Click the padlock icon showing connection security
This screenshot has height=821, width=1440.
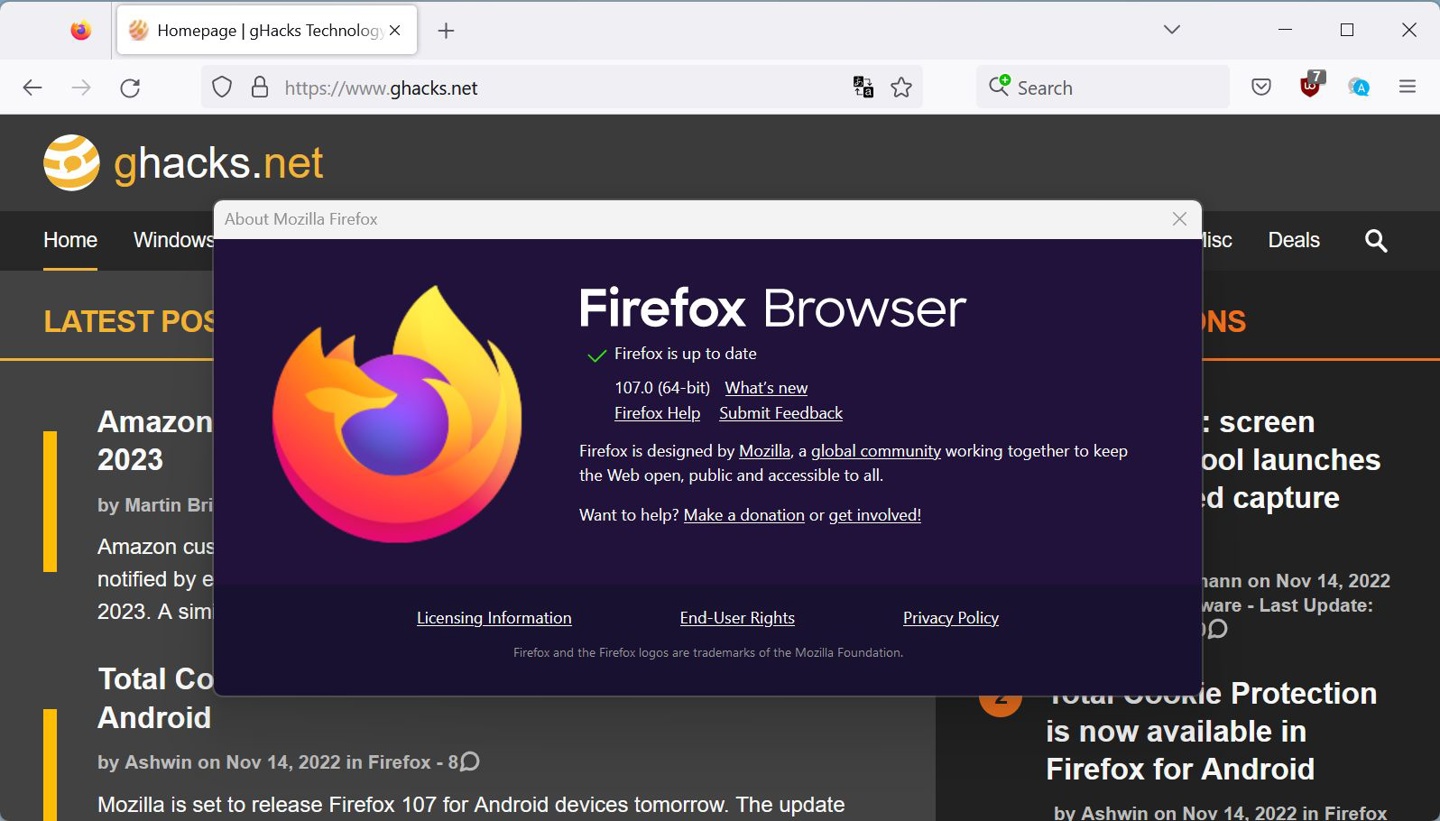[x=259, y=87]
